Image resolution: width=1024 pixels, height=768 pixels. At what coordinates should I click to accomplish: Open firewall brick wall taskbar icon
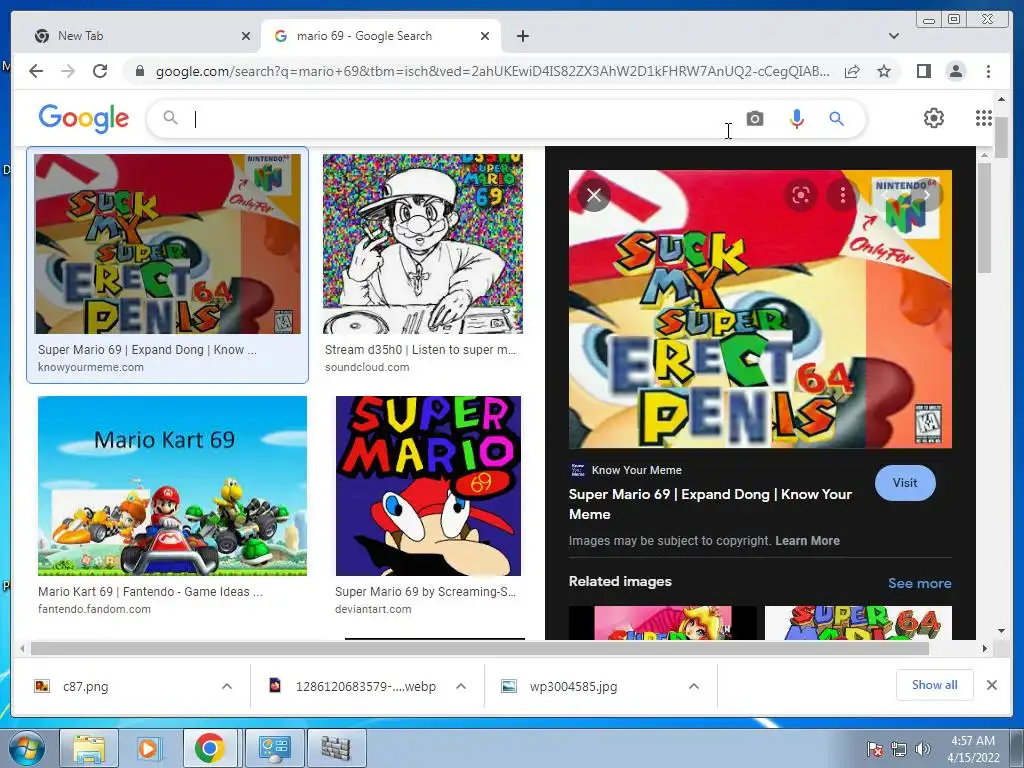point(336,748)
